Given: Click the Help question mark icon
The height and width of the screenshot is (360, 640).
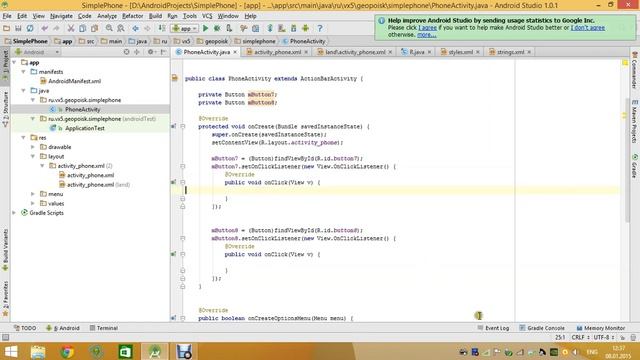Looking at the screenshot, I should coord(320,28).
